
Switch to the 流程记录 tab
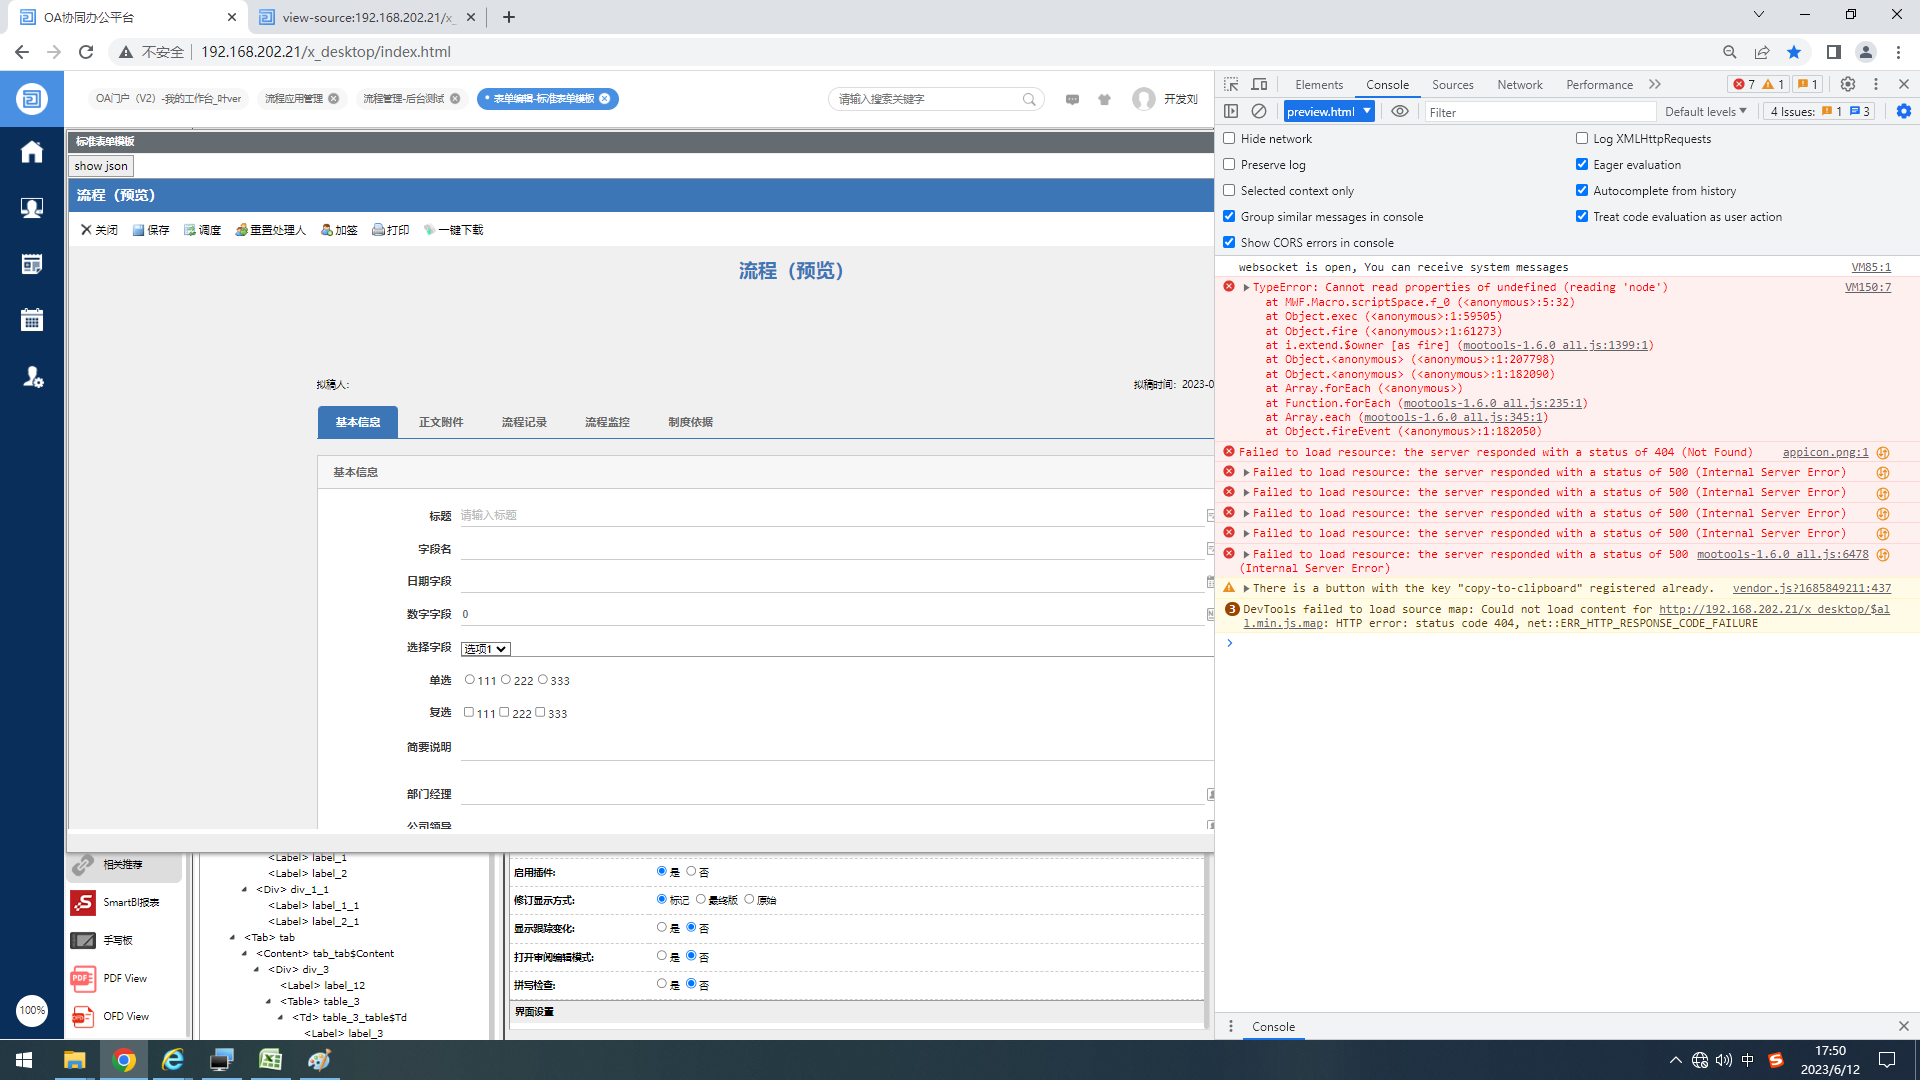tap(524, 422)
